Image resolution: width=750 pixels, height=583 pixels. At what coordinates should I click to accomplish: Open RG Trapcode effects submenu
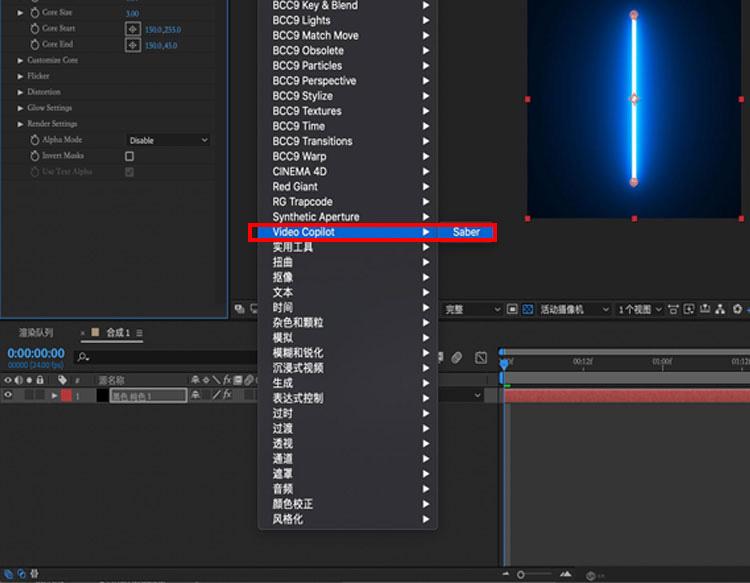(x=348, y=202)
